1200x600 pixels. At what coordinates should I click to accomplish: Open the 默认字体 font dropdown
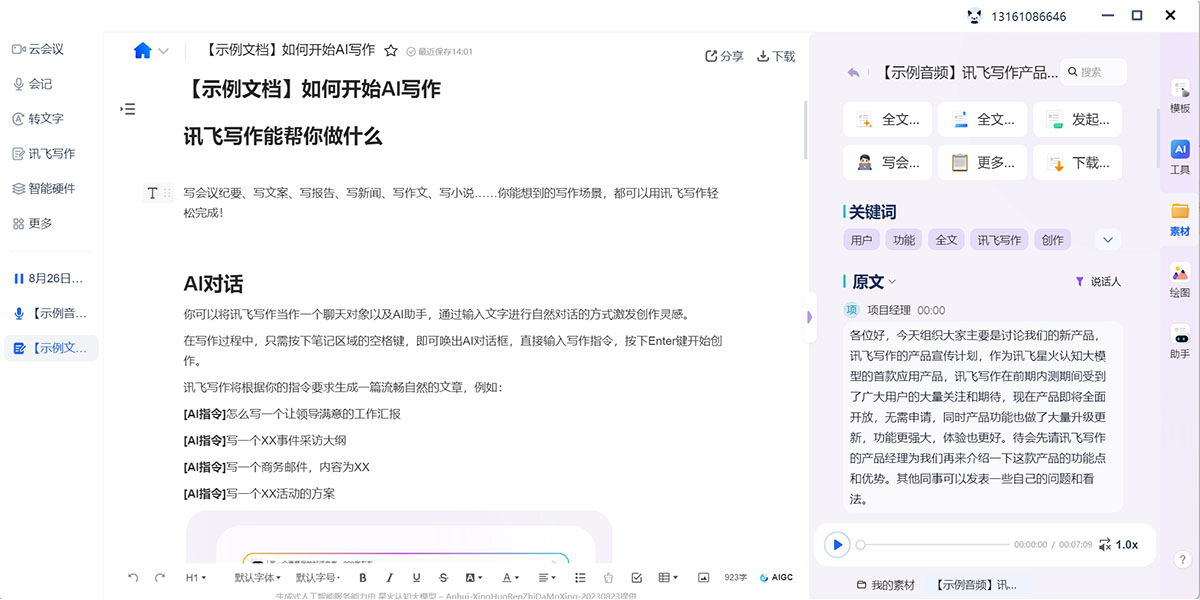click(x=257, y=578)
